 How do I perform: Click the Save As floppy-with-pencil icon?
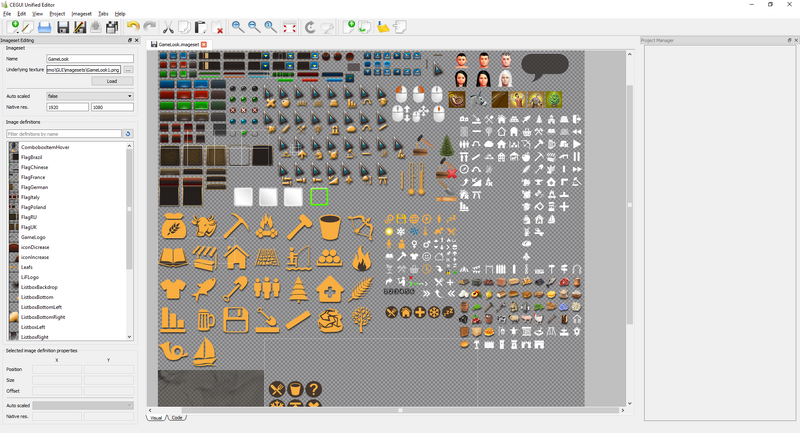79,27
